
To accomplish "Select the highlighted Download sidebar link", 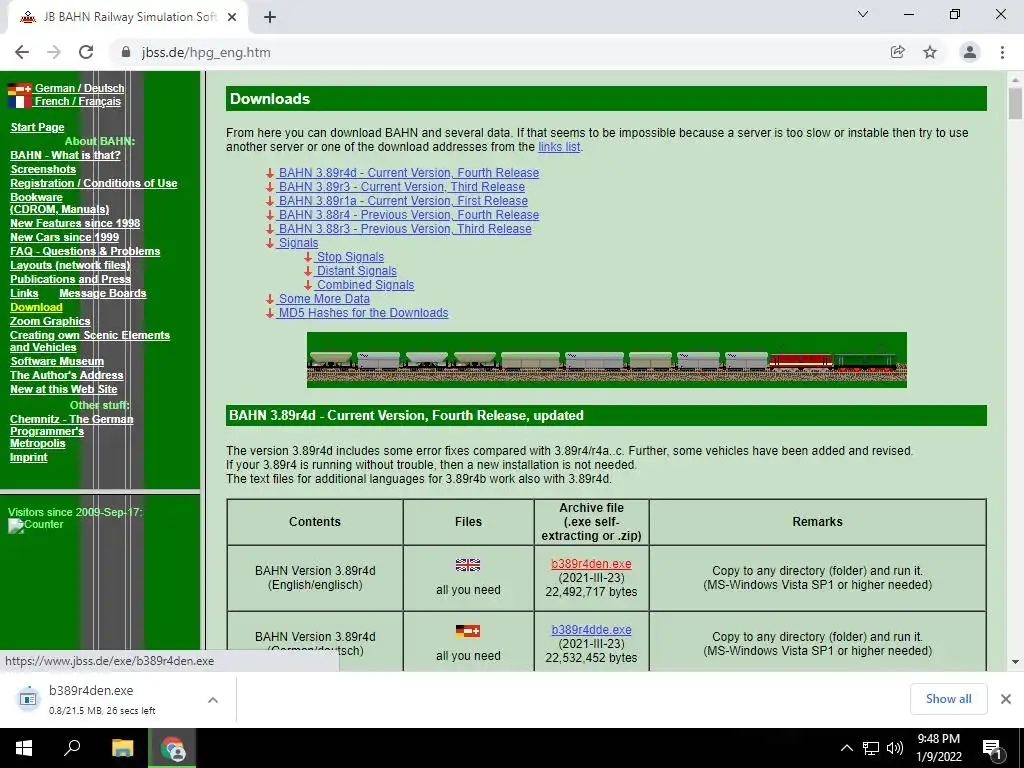I will coord(36,308).
